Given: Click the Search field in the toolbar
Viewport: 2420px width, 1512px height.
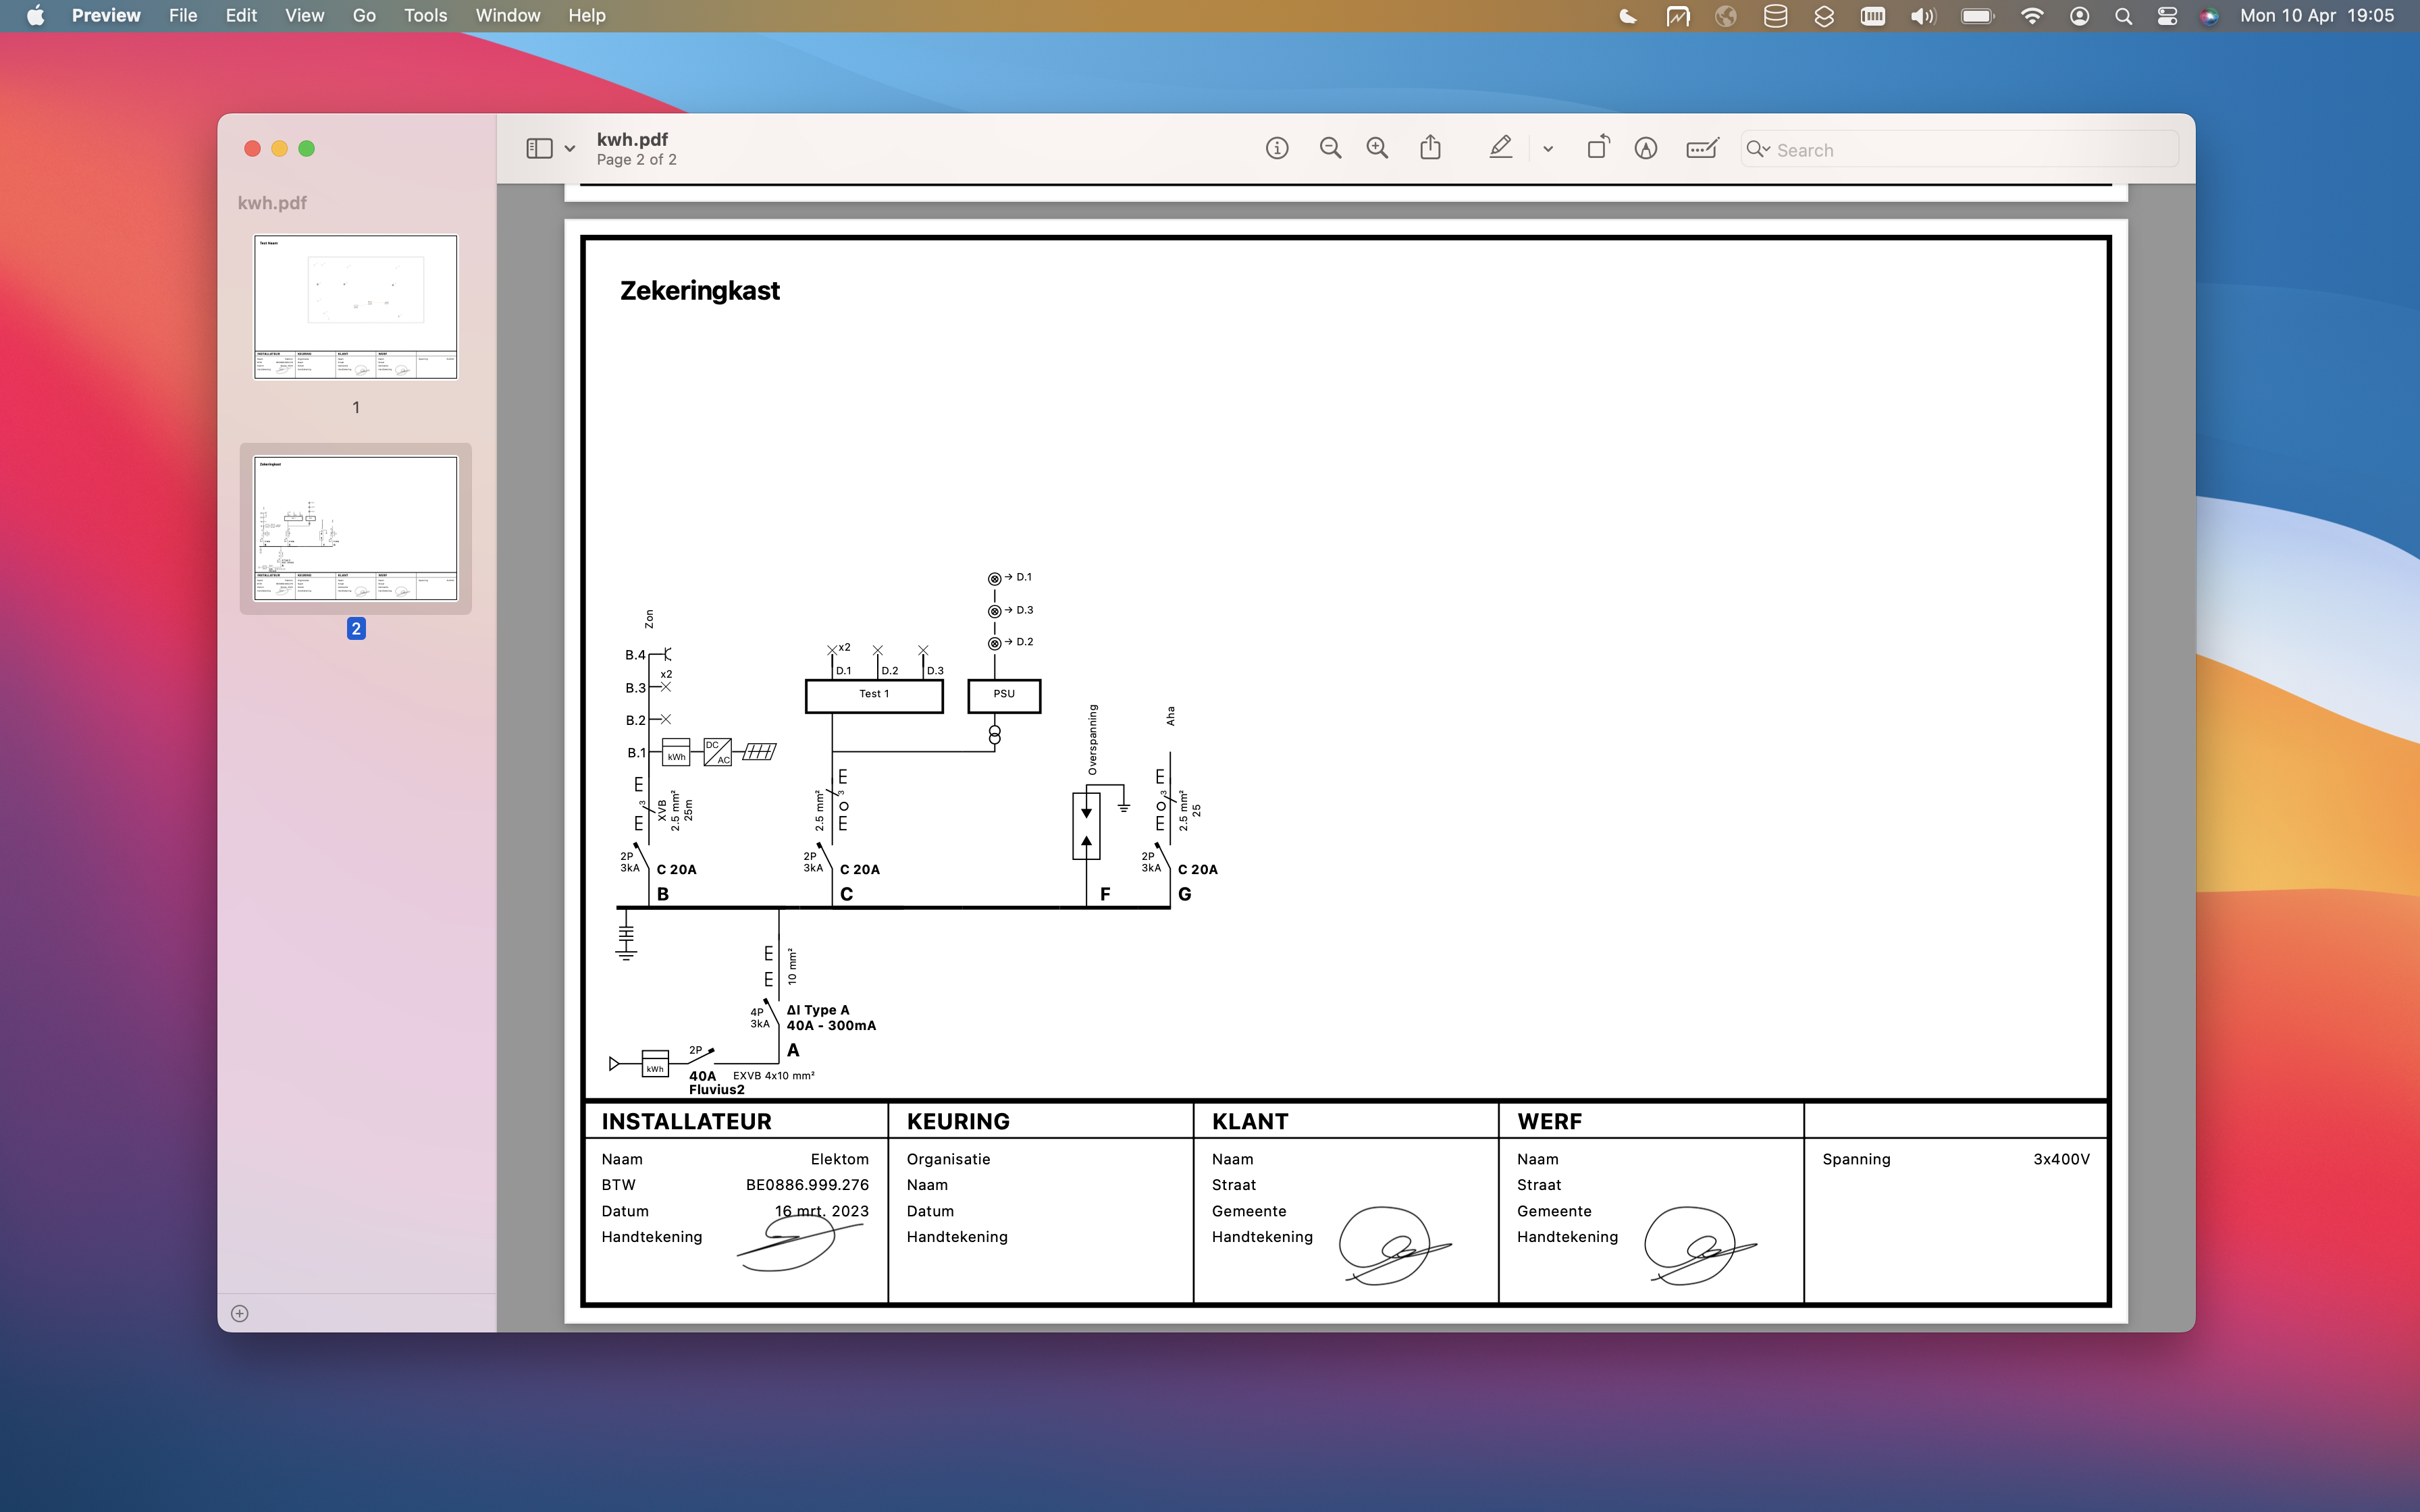Looking at the screenshot, I should click(x=1959, y=150).
